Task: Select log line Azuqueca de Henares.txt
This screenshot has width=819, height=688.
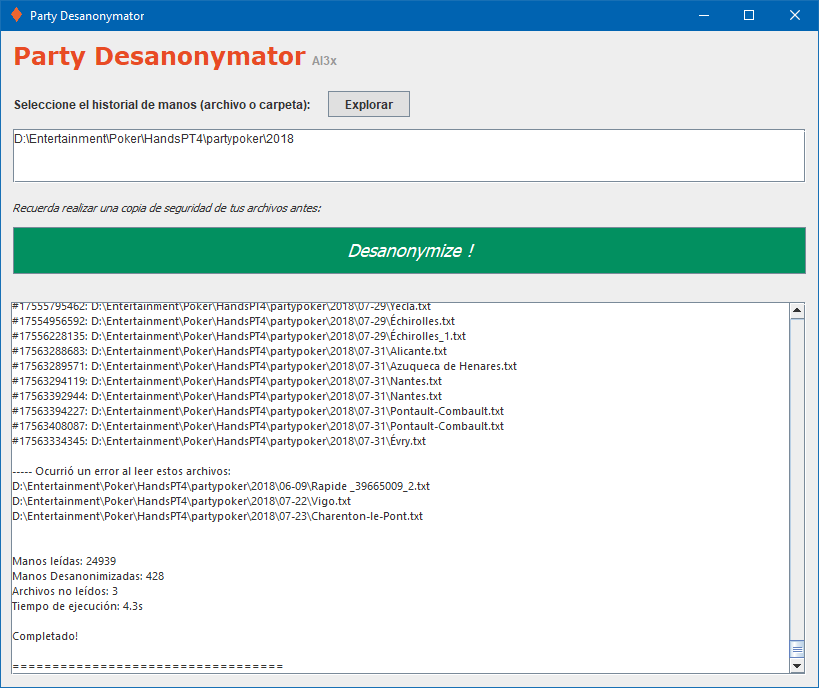Action: 264,366
